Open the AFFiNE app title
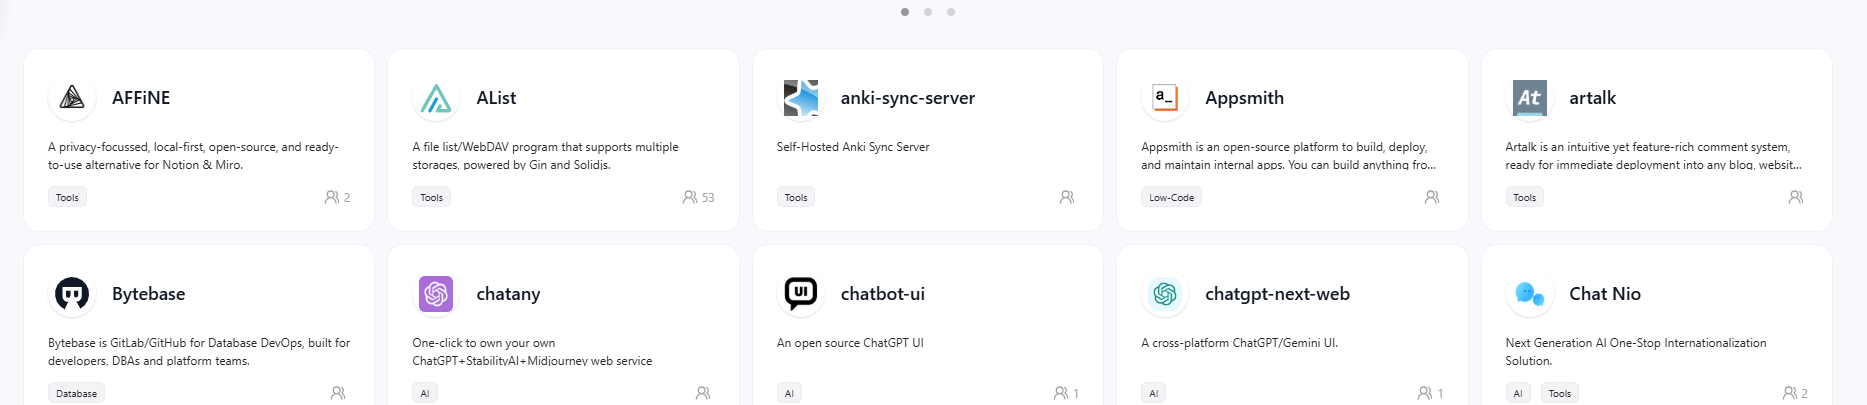The image size is (1867, 405). pos(141,98)
